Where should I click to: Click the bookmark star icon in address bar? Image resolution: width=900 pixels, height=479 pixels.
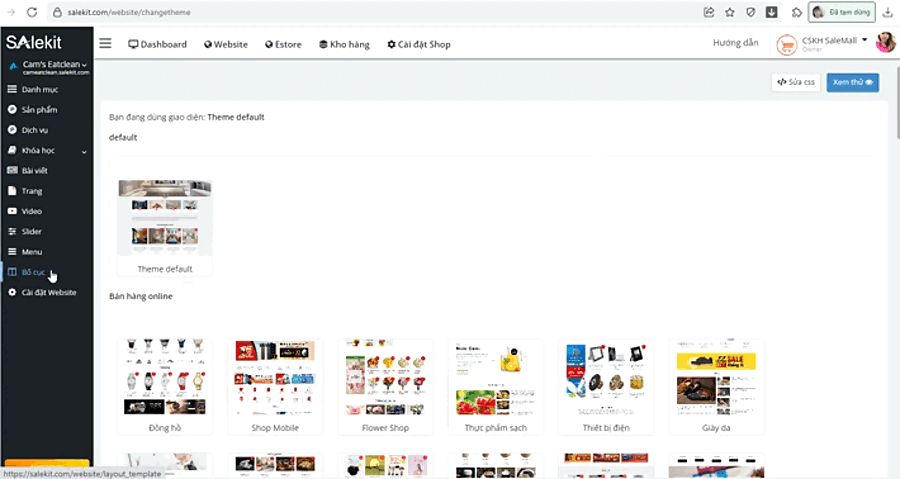(730, 12)
